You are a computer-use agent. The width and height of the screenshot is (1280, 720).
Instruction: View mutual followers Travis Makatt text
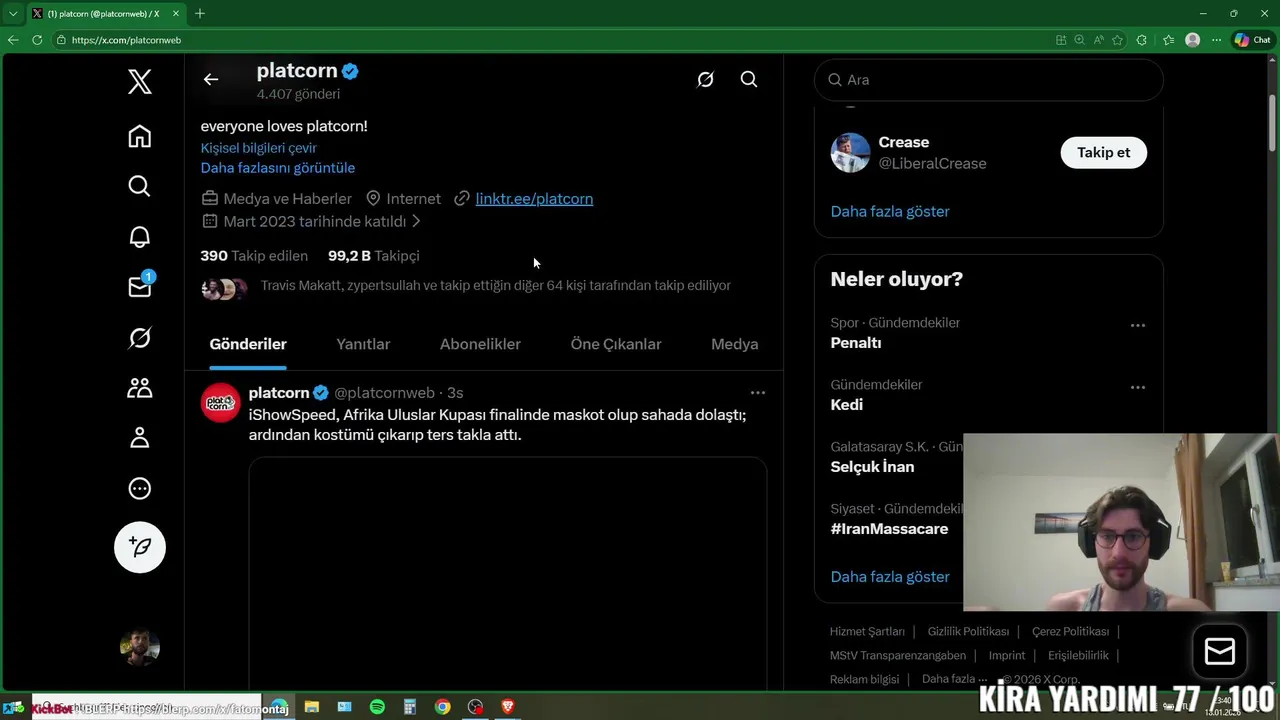click(496, 286)
